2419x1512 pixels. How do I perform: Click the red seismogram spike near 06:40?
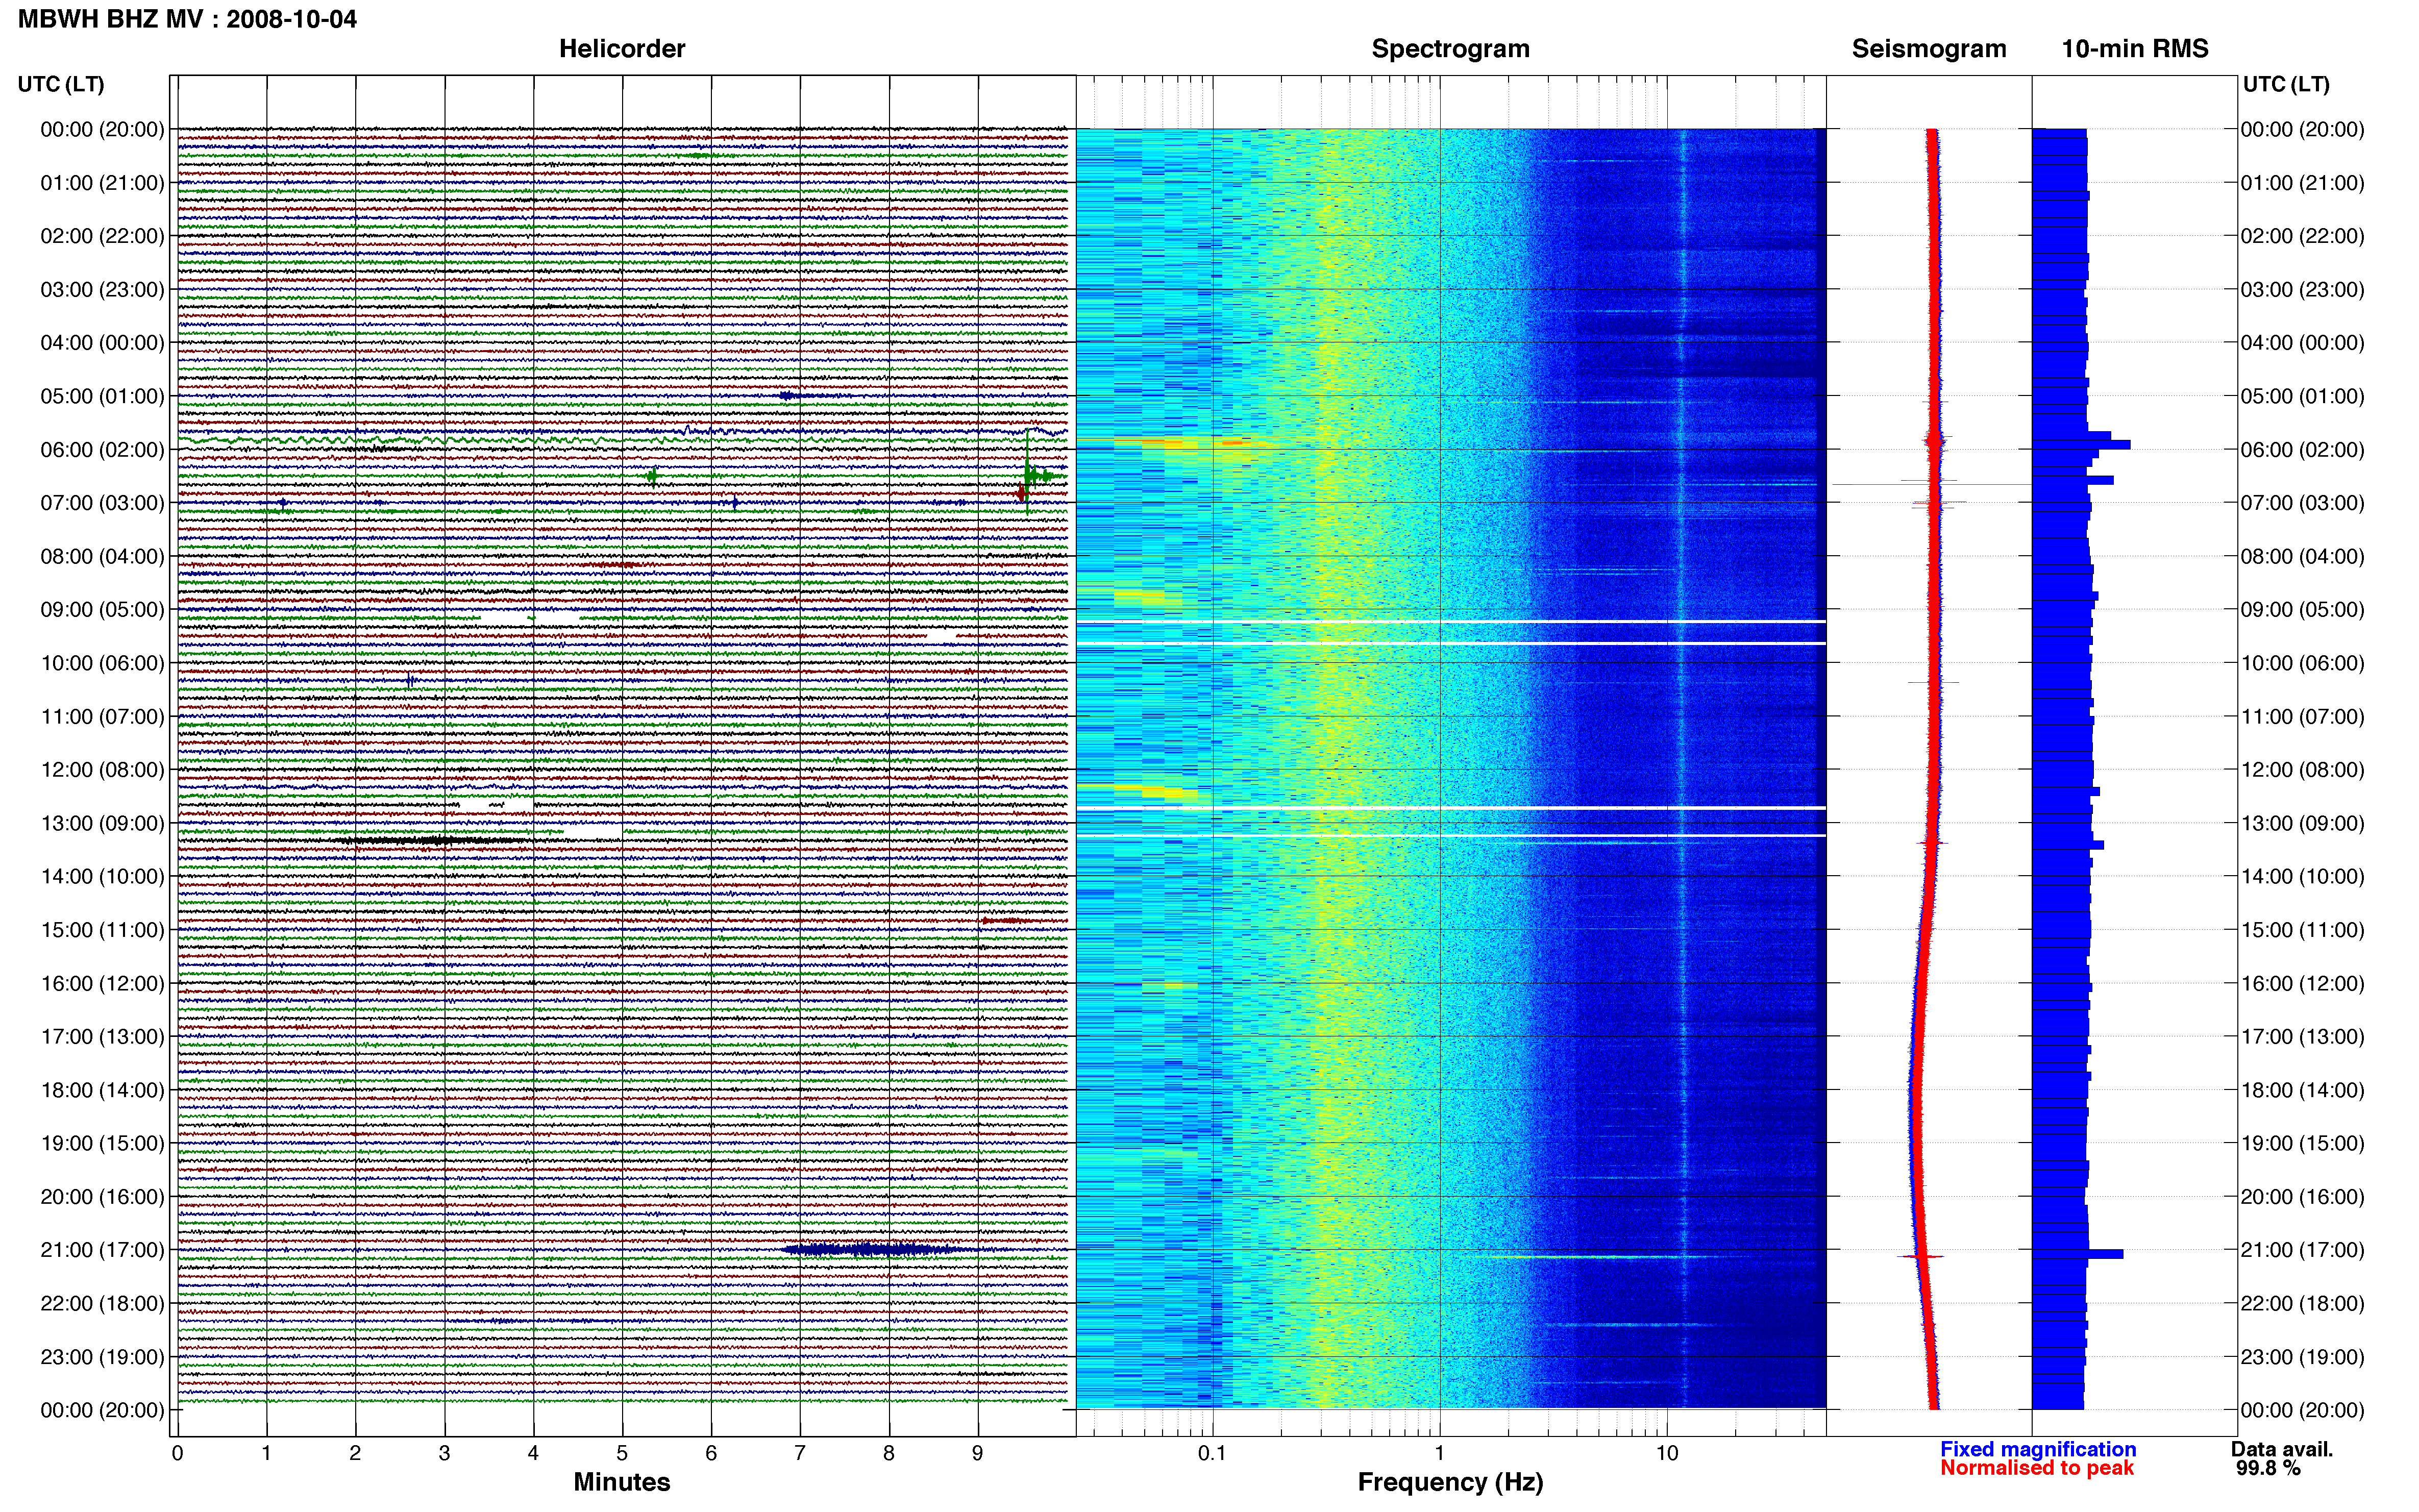click(x=1933, y=485)
